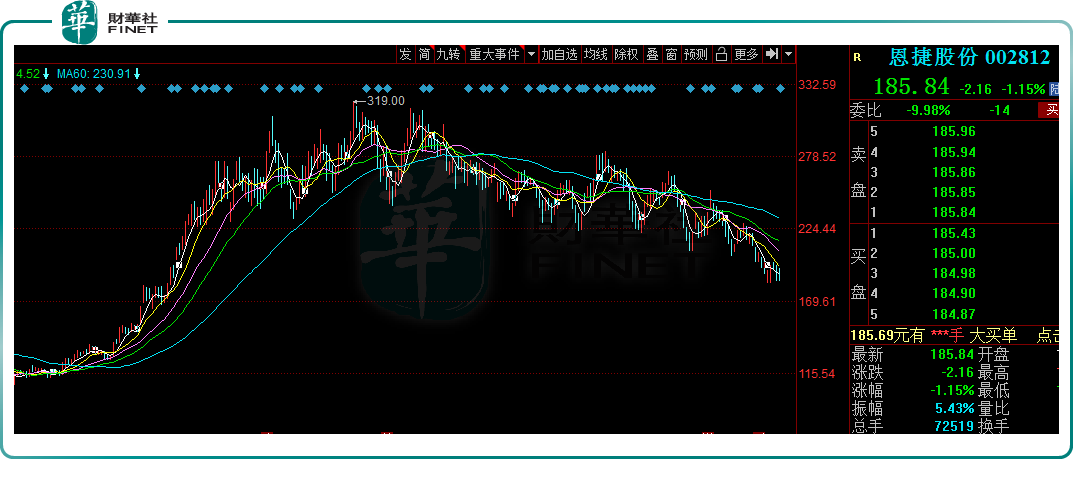This screenshot has width=1073, height=479.
Task: Click the jump-to-end arrow icon
Action: click(x=772, y=54)
